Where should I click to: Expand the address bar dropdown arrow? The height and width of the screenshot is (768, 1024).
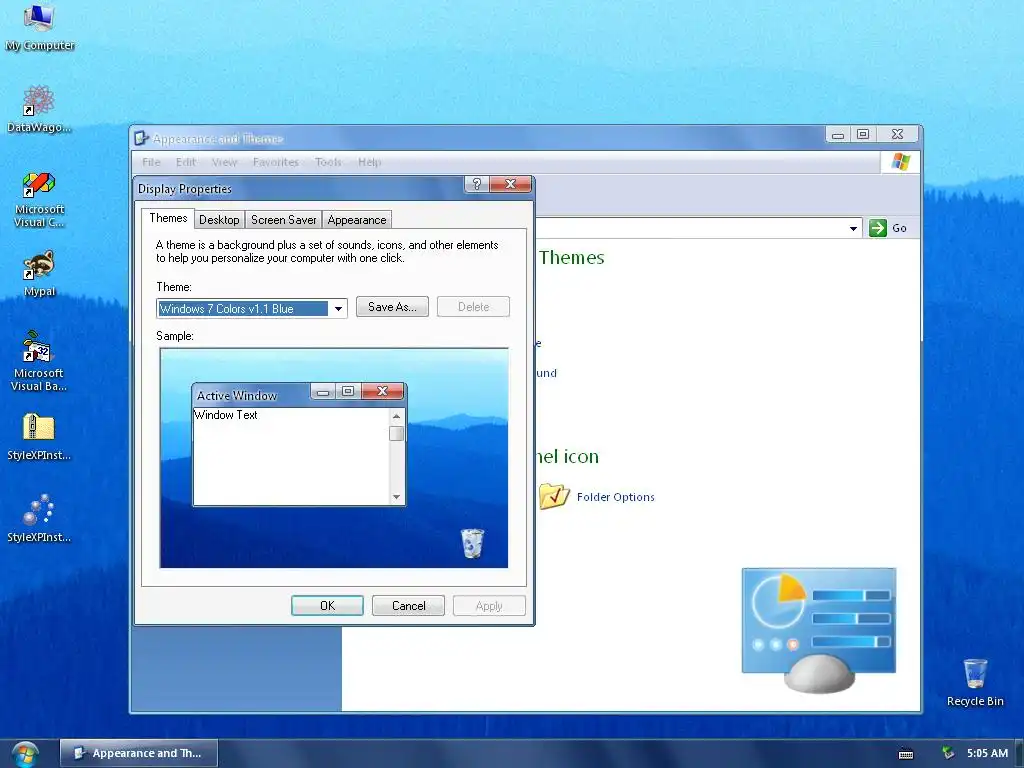[853, 229]
